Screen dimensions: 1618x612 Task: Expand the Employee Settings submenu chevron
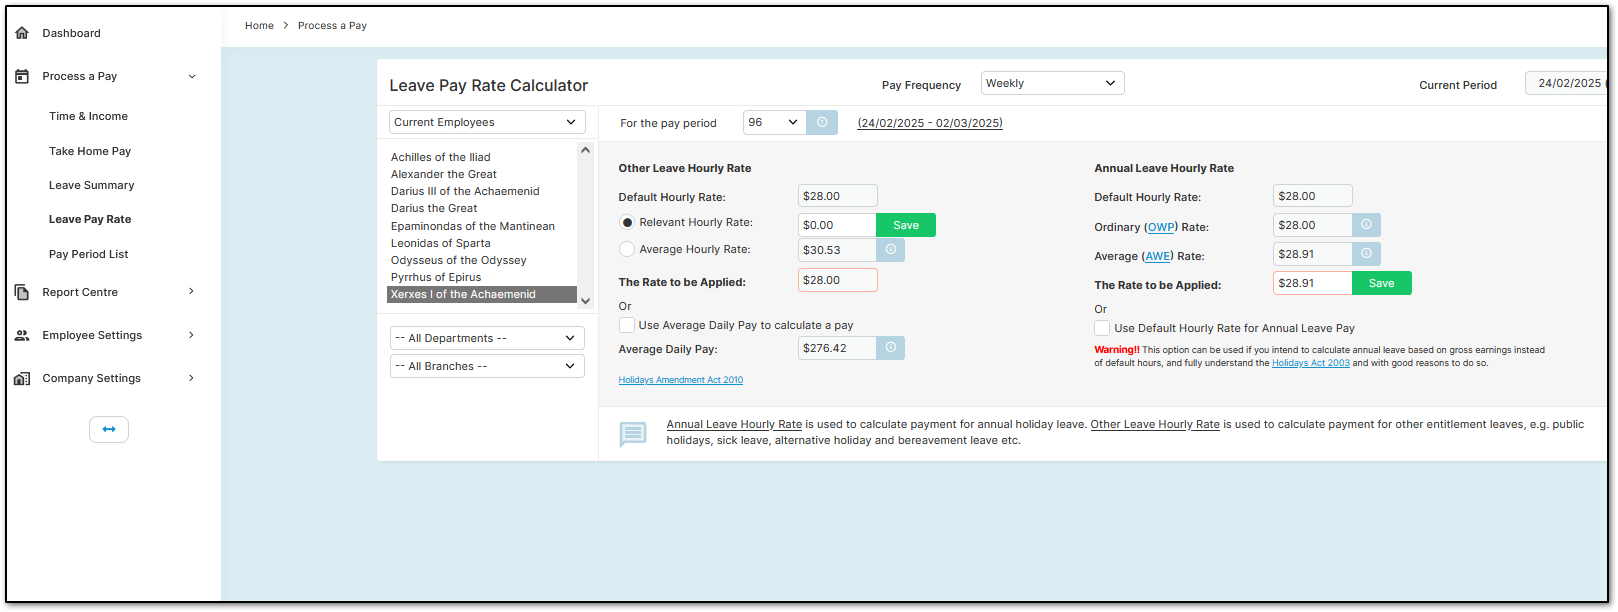point(192,335)
